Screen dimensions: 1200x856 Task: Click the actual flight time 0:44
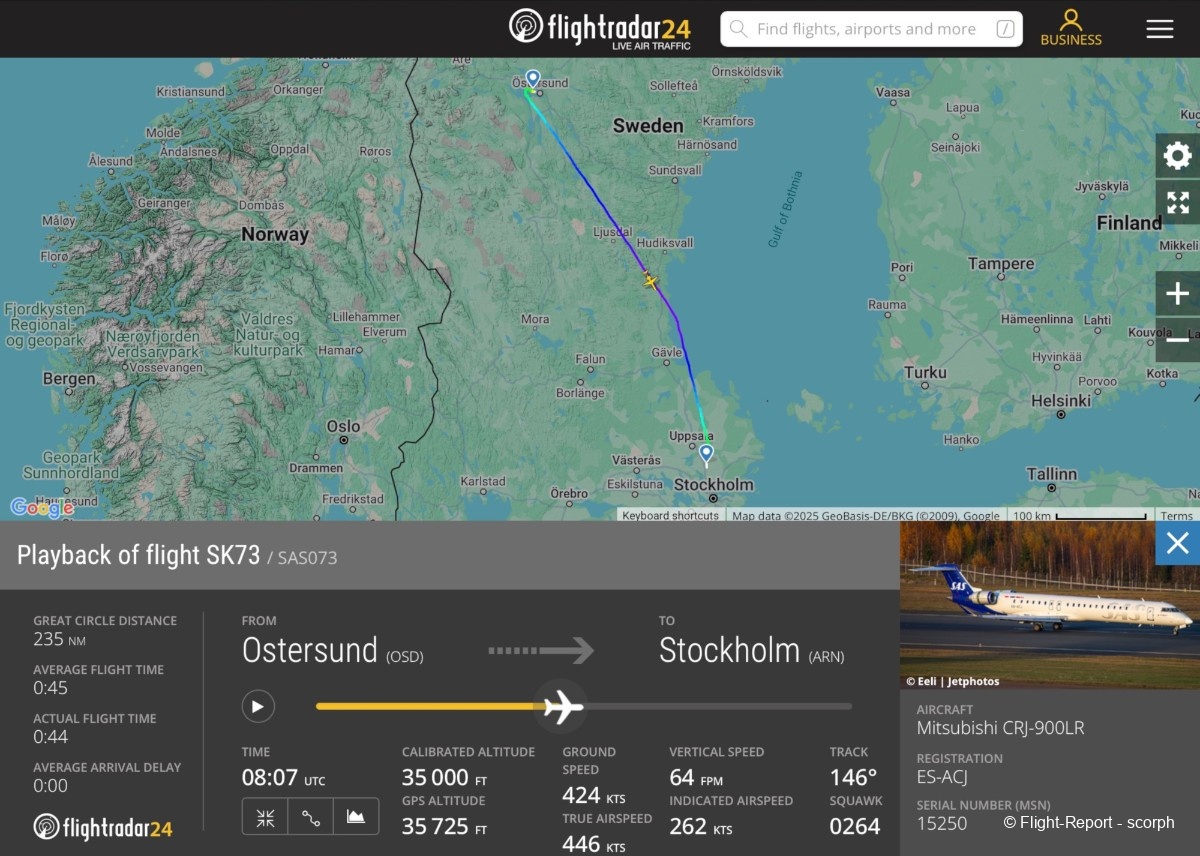[x=51, y=737]
